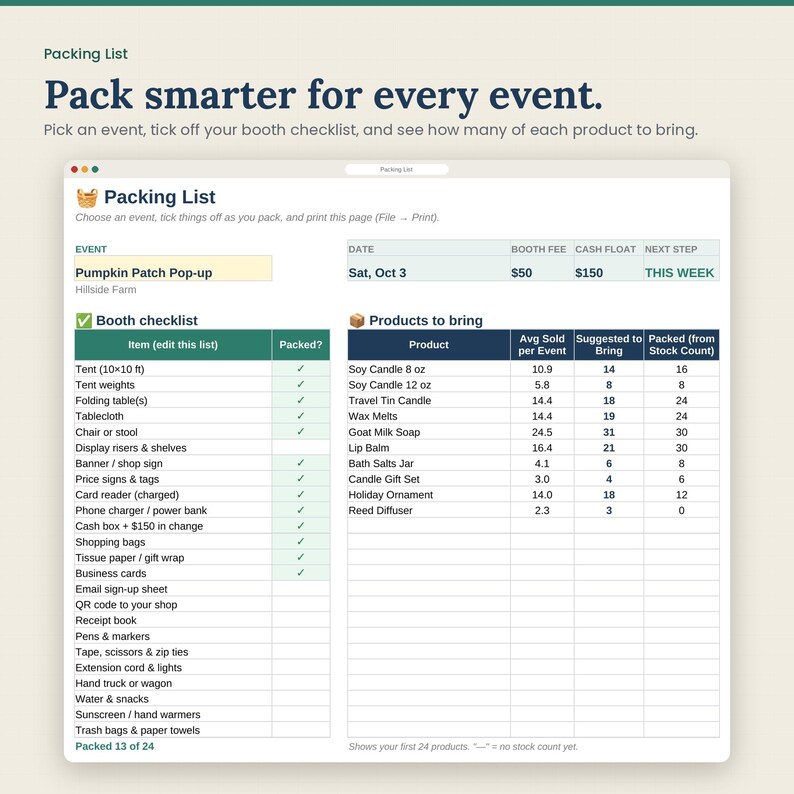Viewport: 794px width, 794px height.
Task: Click the basket icon beside Packing List title
Action: (x=87, y=197)
